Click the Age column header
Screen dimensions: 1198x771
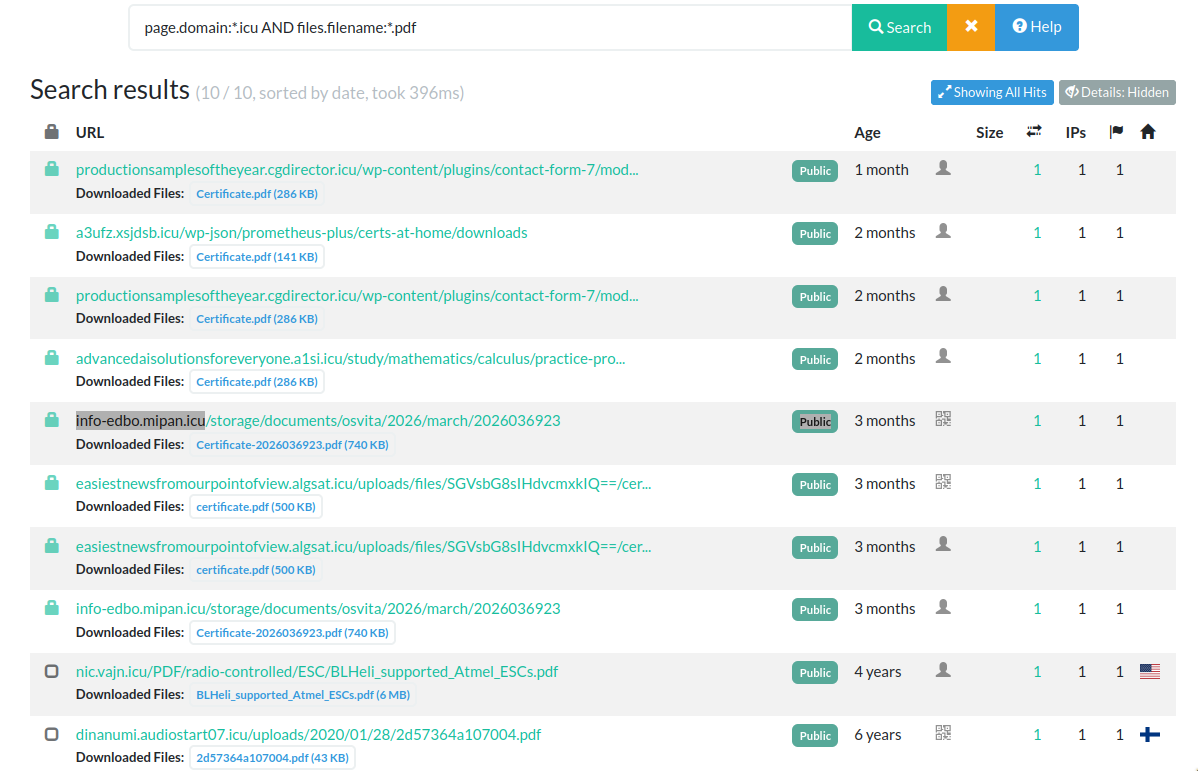tap(867, 132)
